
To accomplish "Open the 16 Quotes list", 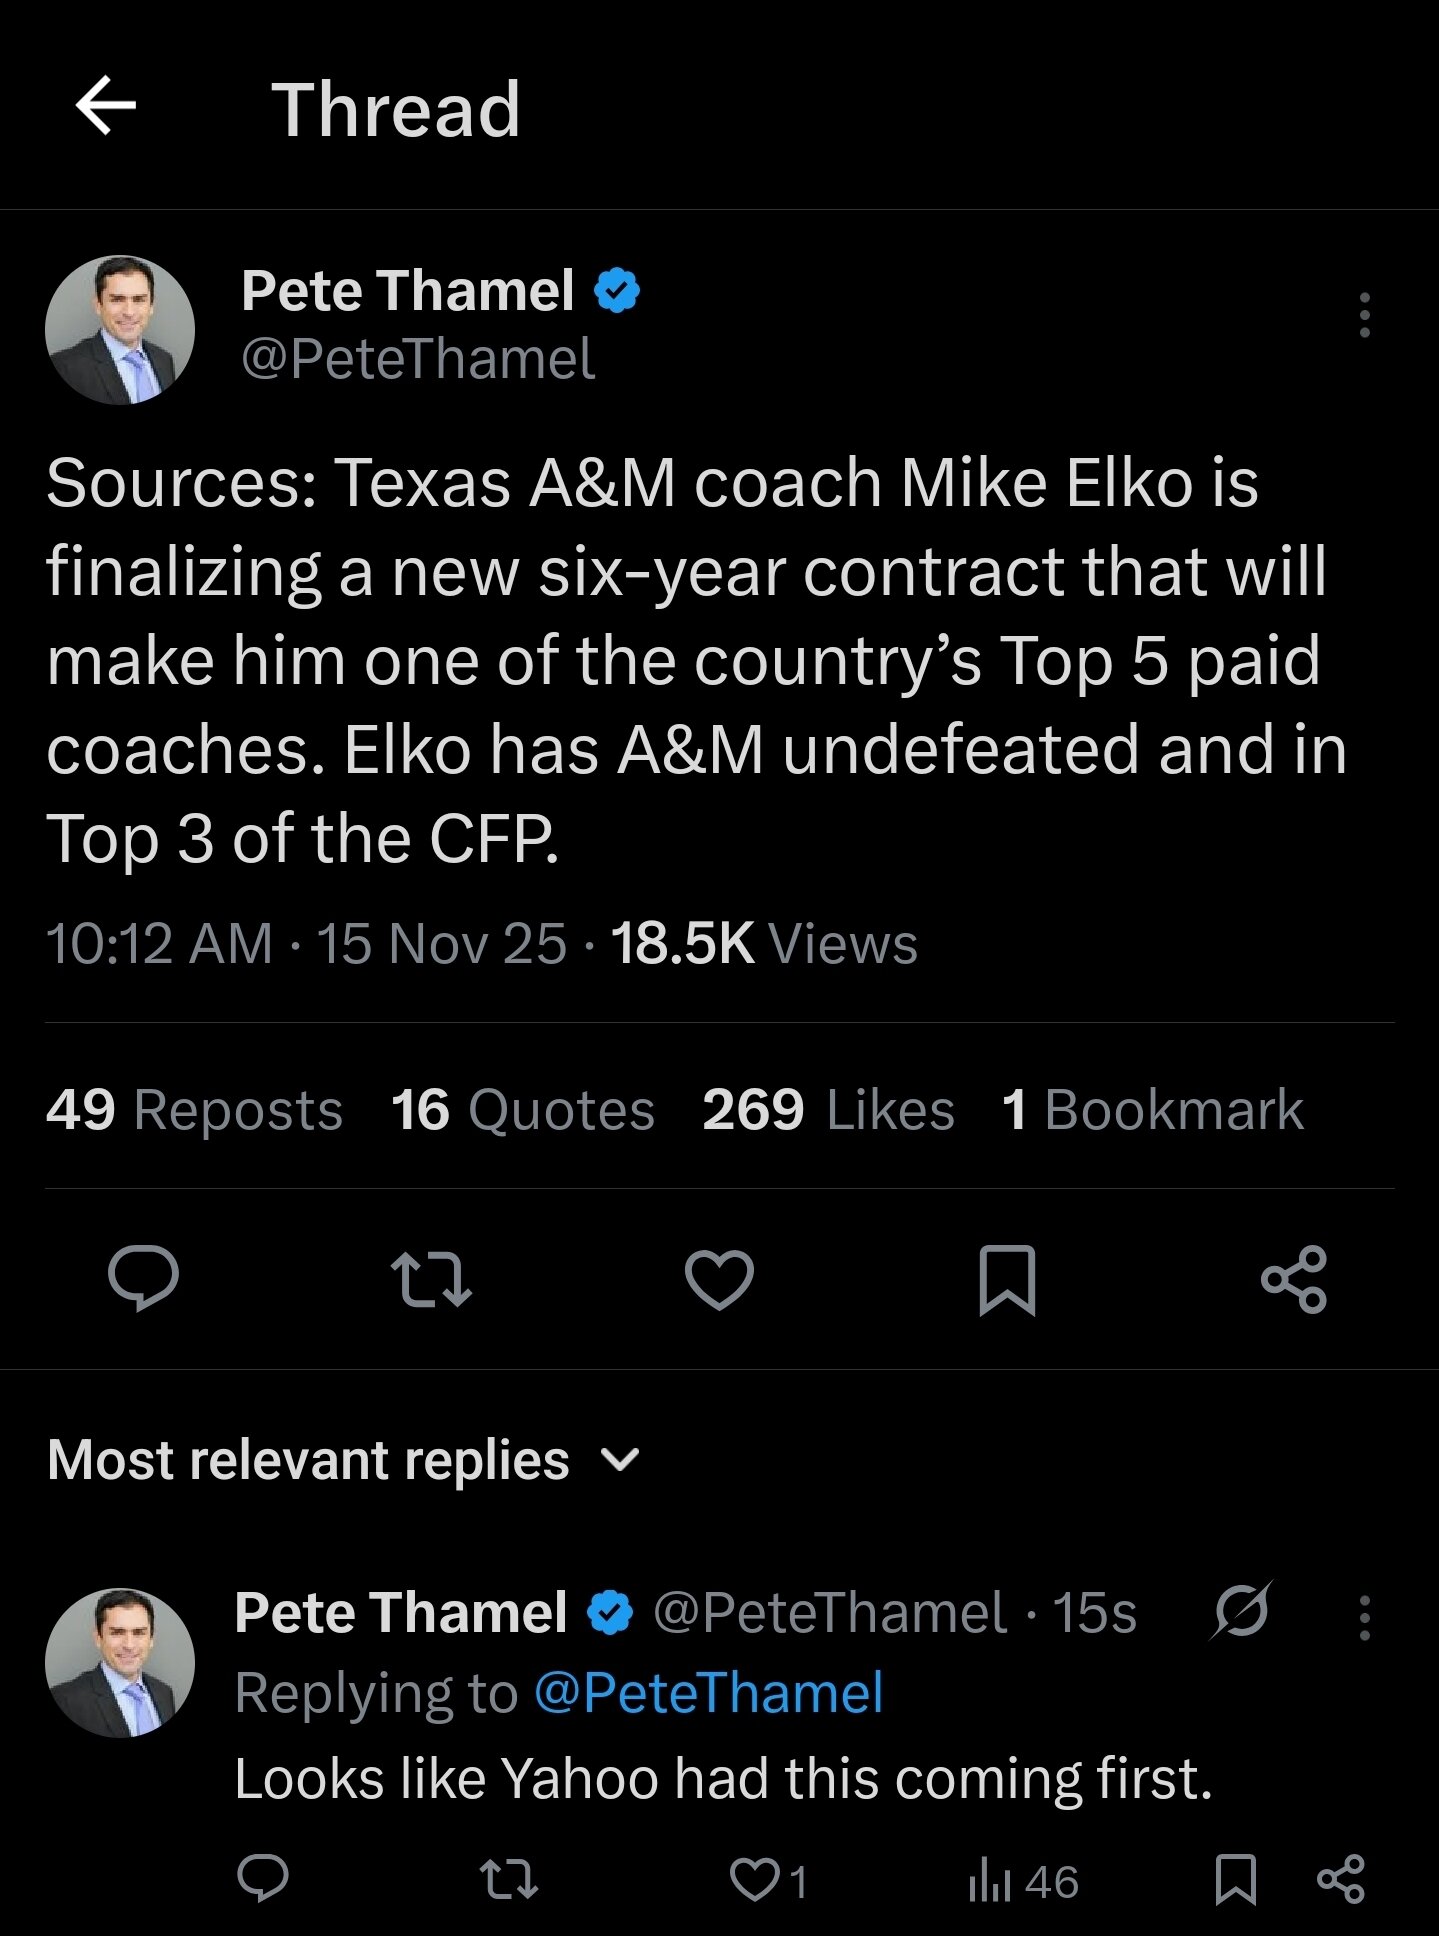I will 522,1110.
